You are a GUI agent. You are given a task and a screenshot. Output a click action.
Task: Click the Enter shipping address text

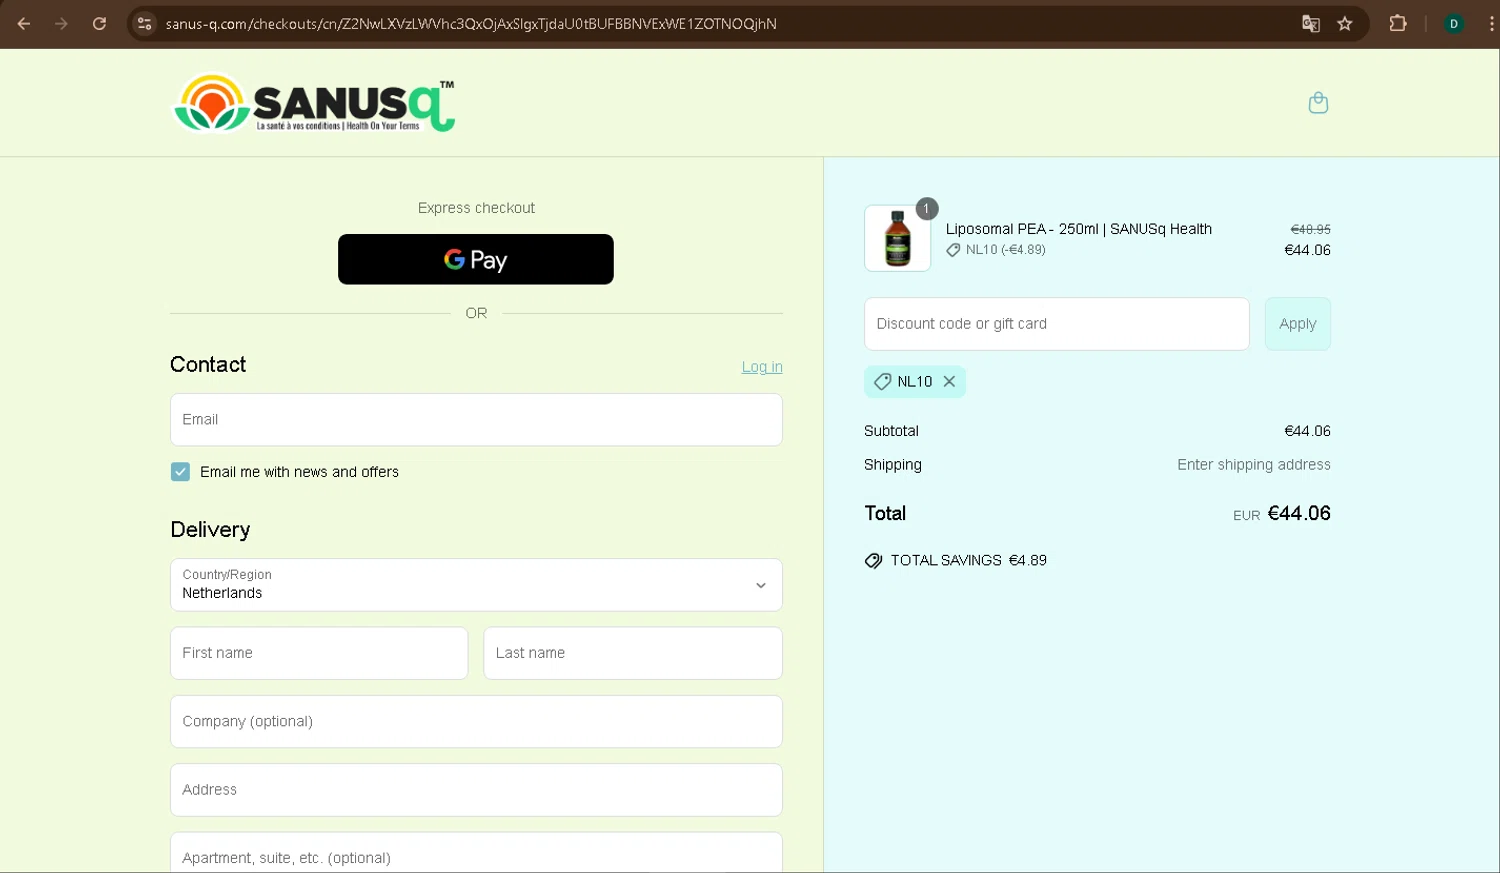pos(1254,465)
